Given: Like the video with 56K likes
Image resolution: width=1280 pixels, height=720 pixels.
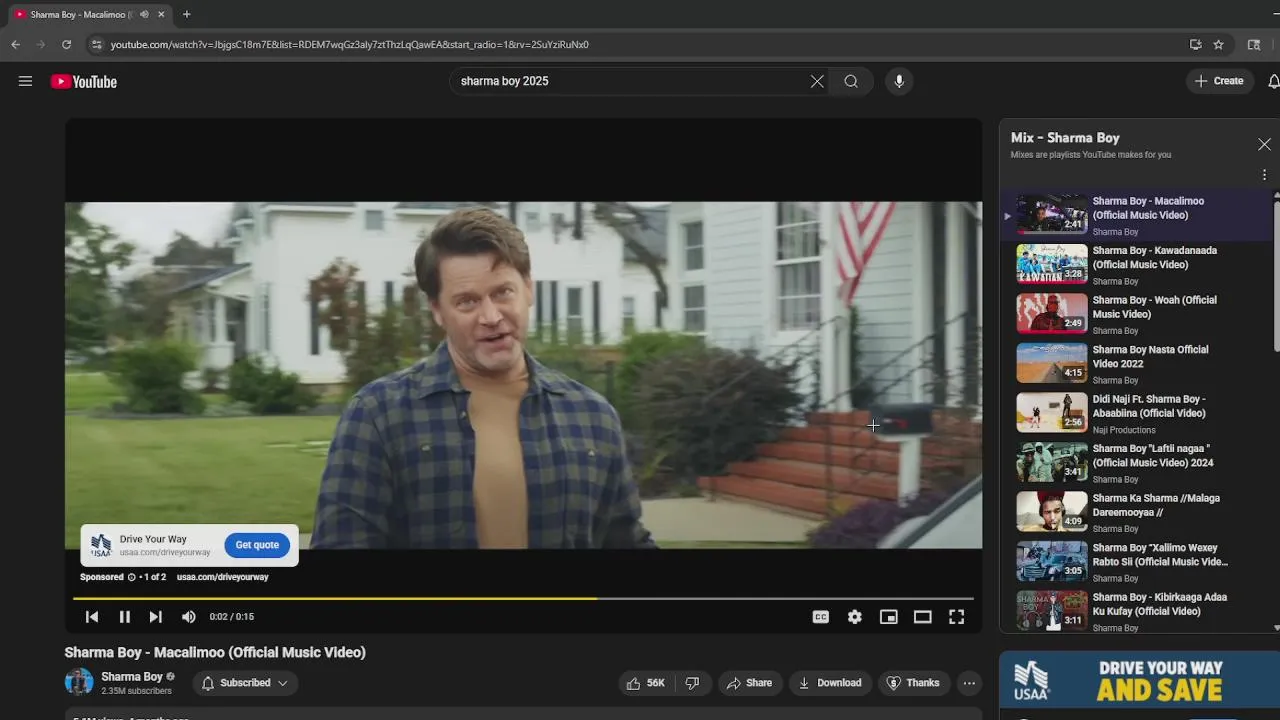Looking at the screenshot, I should pos(645,683).
